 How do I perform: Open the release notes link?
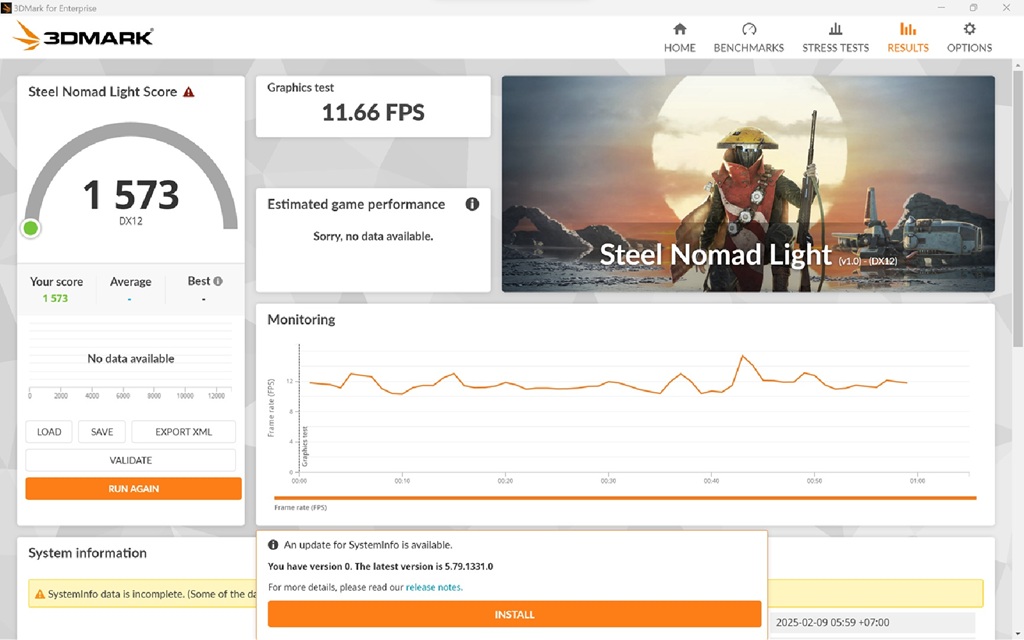[x=434, y=587]
